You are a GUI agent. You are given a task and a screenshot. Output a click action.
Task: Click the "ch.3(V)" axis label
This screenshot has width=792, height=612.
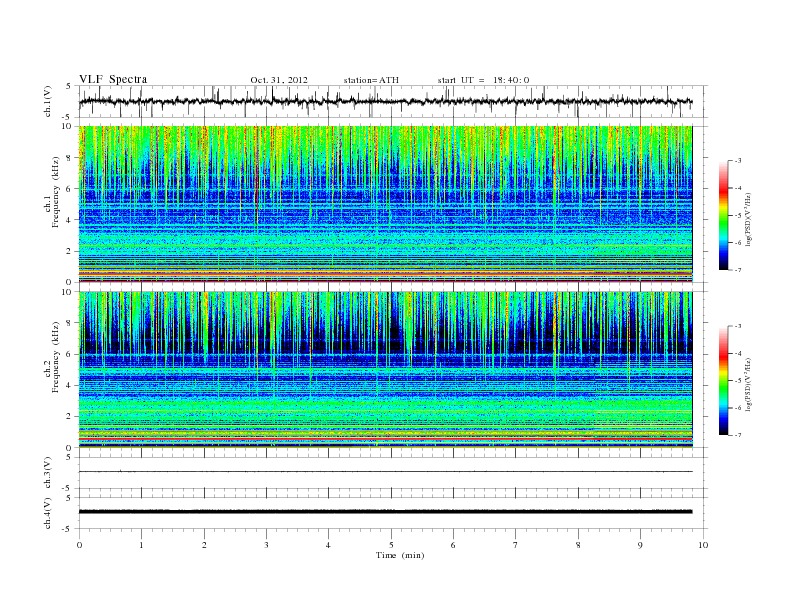click(48, 473)
